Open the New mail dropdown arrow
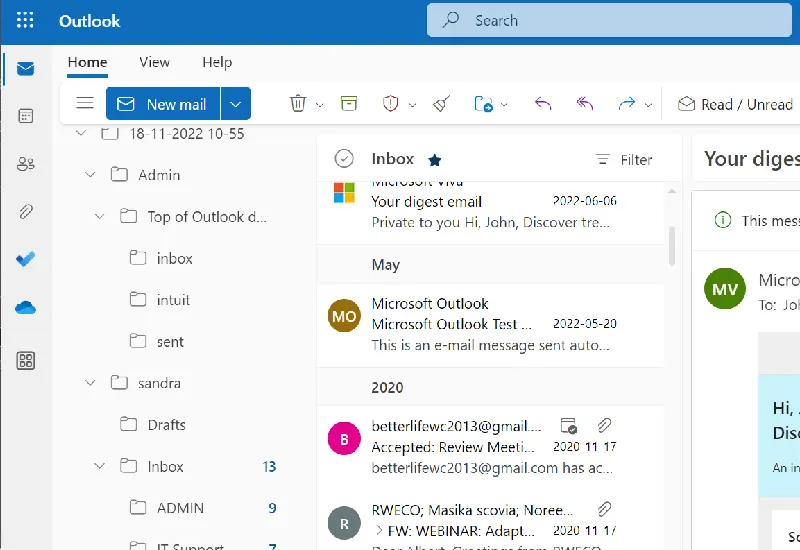This screenshot has width=800, height=550. pos(235,104)
